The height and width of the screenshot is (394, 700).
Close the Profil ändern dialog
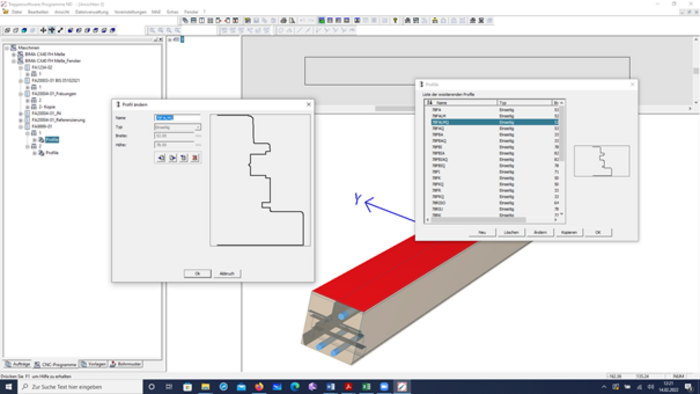(x=308, y=104)
